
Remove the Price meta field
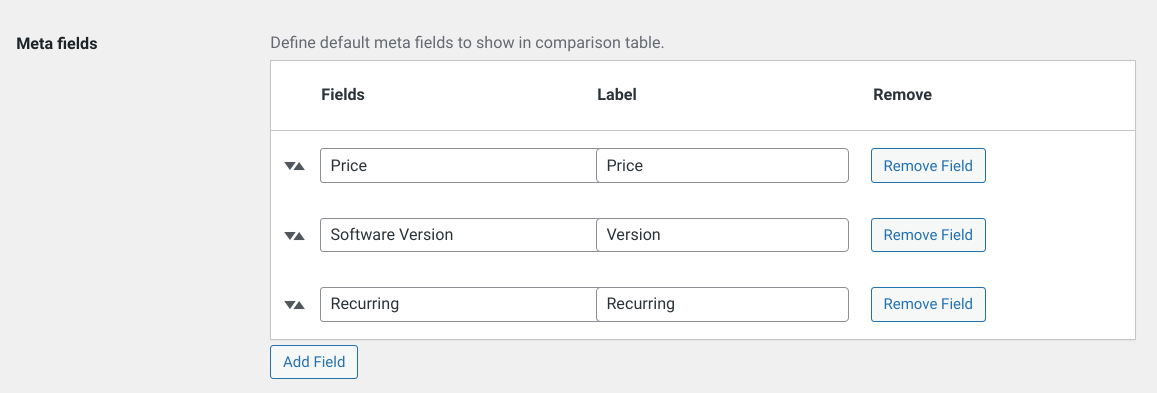click(x=928, y=166)
